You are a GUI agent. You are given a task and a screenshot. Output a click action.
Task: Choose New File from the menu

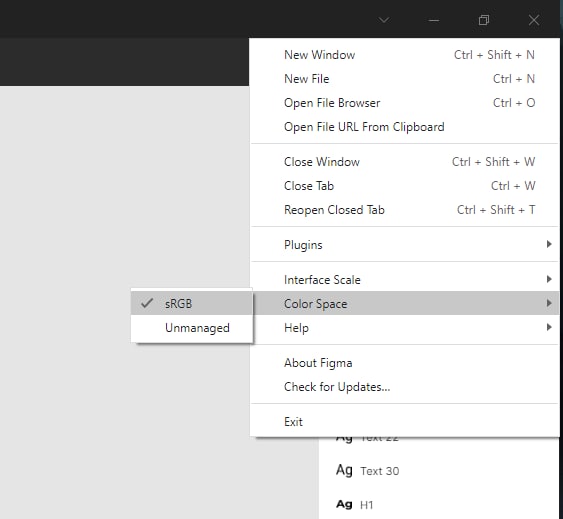(x=404, y=79)
